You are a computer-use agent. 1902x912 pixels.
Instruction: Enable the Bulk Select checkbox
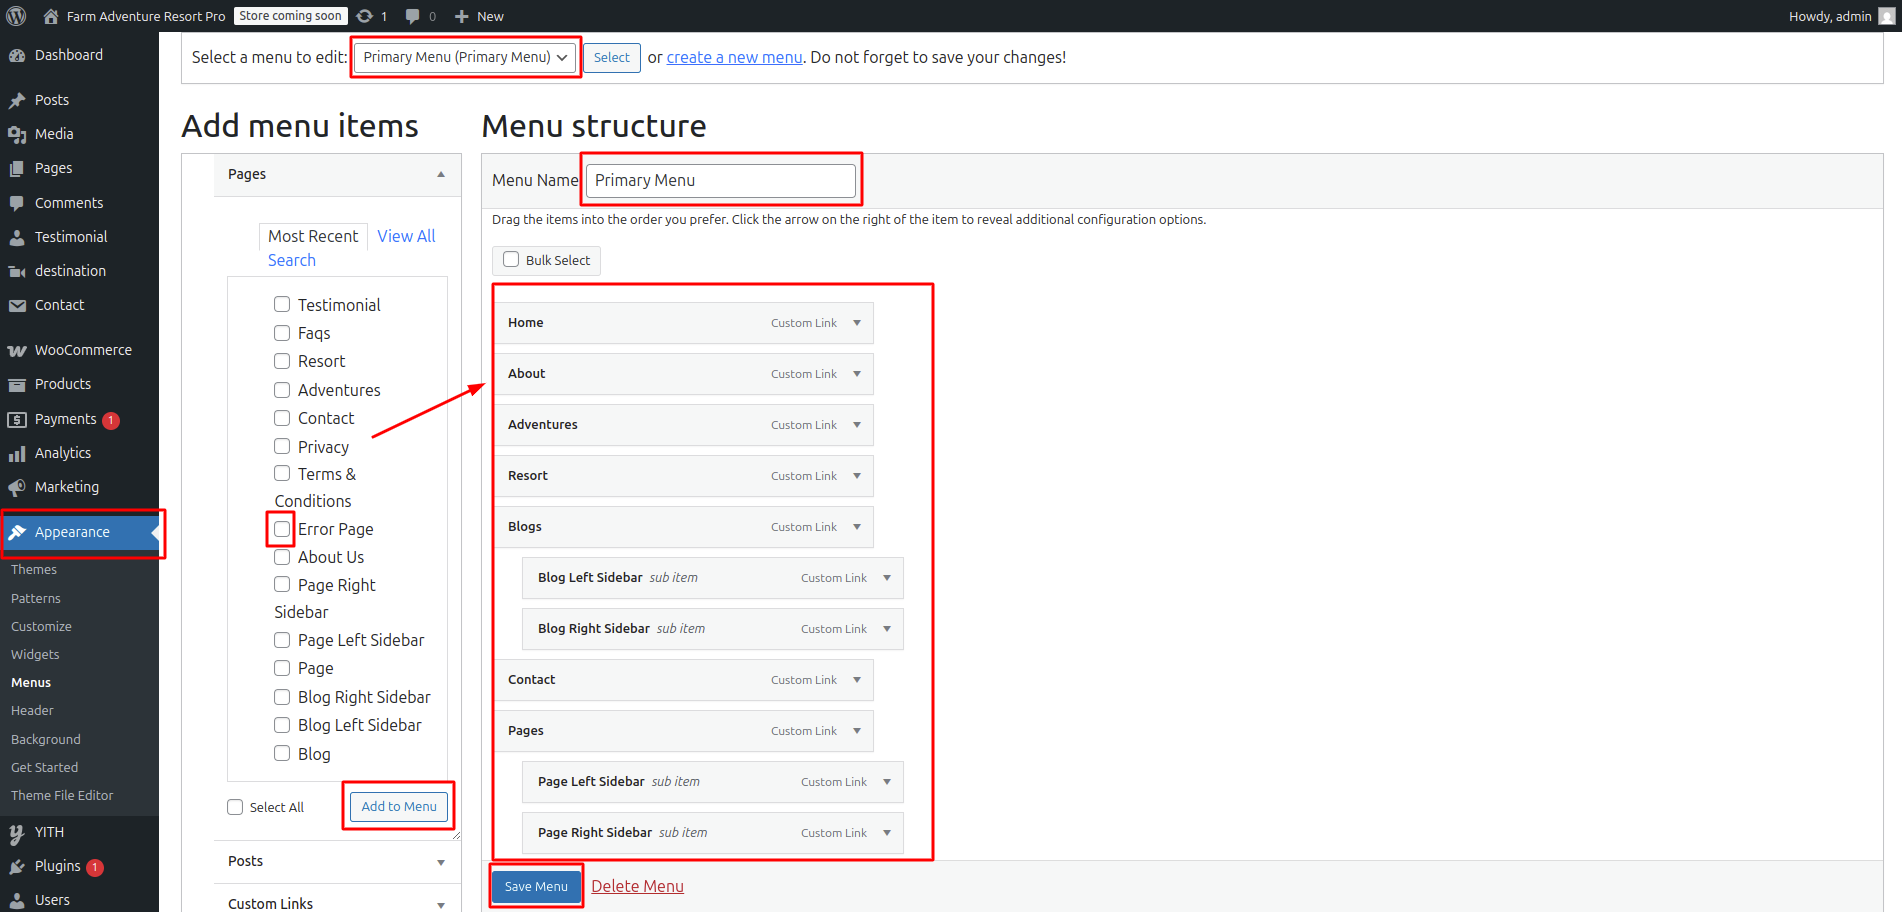pyautogui.click(x=511, y=259)
